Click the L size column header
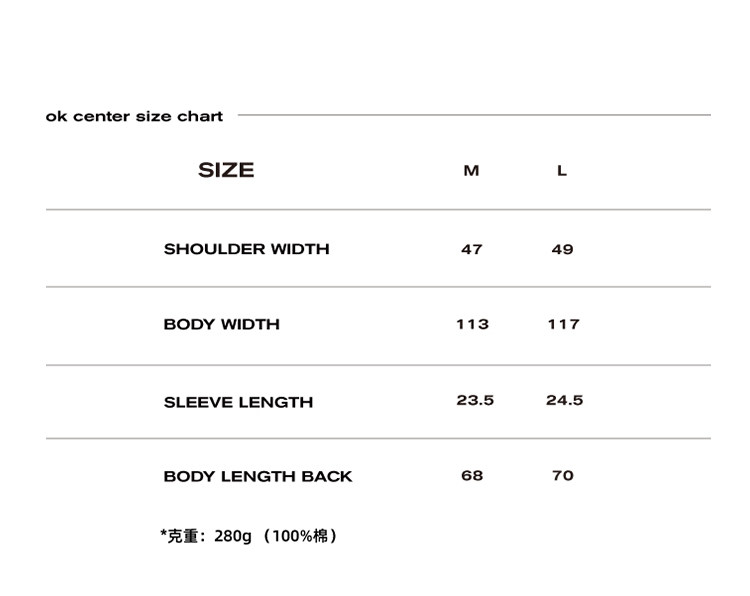 point(562,171)
